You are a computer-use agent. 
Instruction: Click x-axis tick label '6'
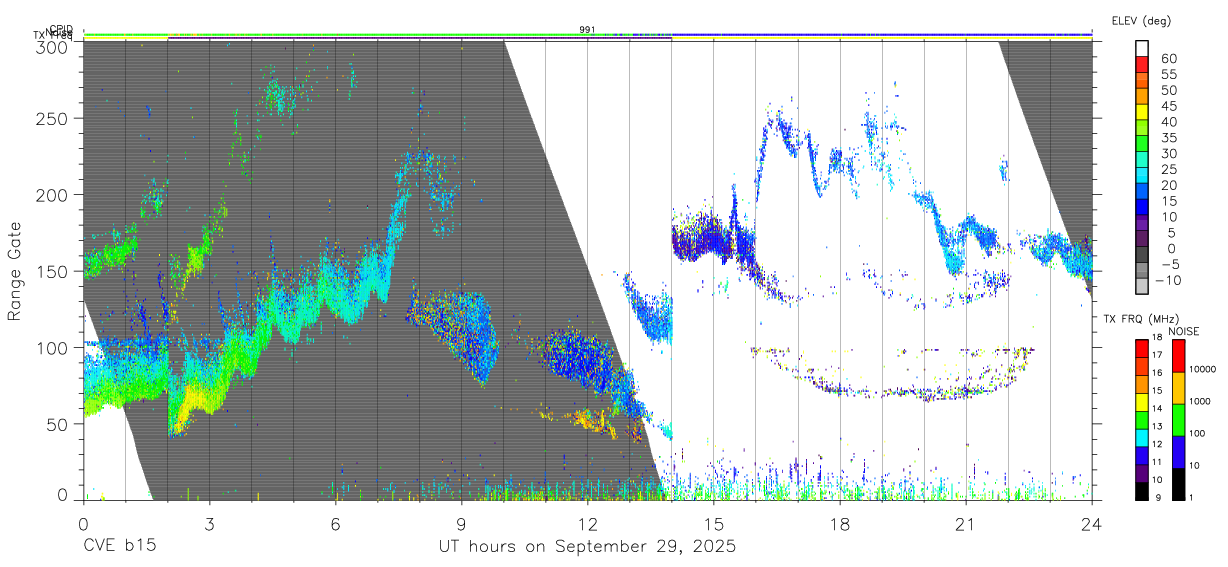click(x=335, y=524)
